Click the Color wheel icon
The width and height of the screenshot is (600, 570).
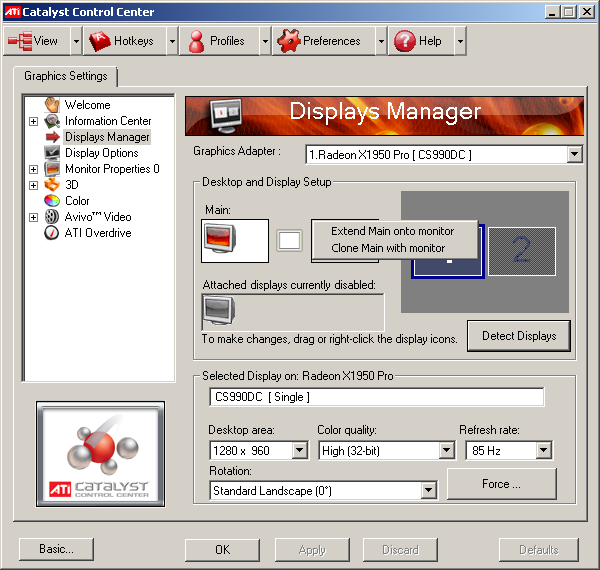pos(52,200)
